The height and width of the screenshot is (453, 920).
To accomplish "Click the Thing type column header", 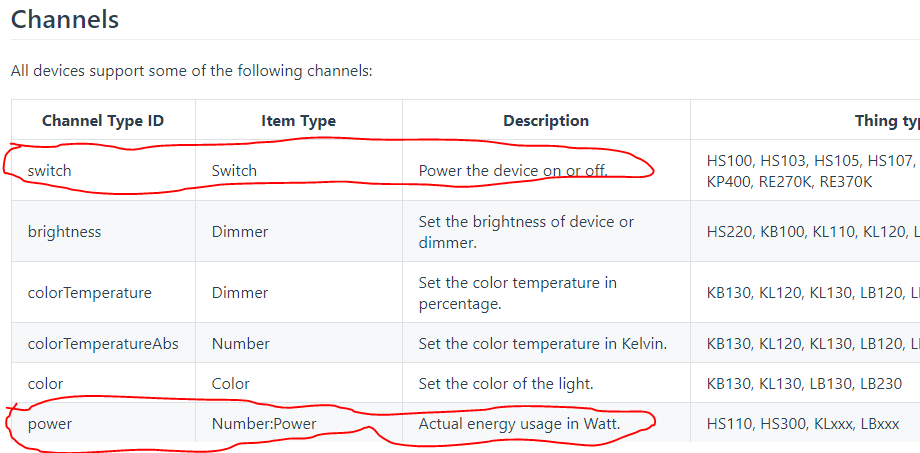I will 887,121.
